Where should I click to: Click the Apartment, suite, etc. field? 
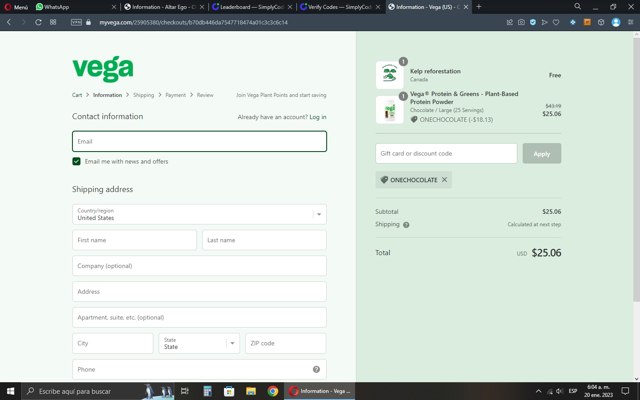click(199, 317)
